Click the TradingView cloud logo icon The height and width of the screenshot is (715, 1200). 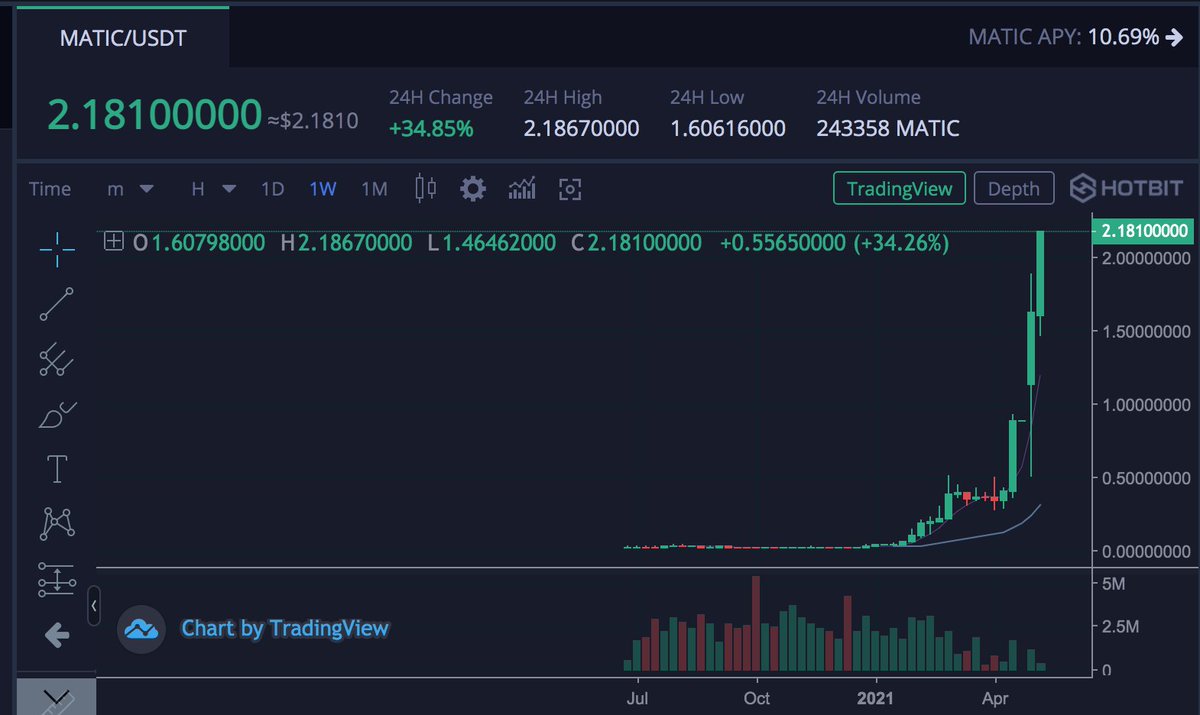click(x=141, y=628)
